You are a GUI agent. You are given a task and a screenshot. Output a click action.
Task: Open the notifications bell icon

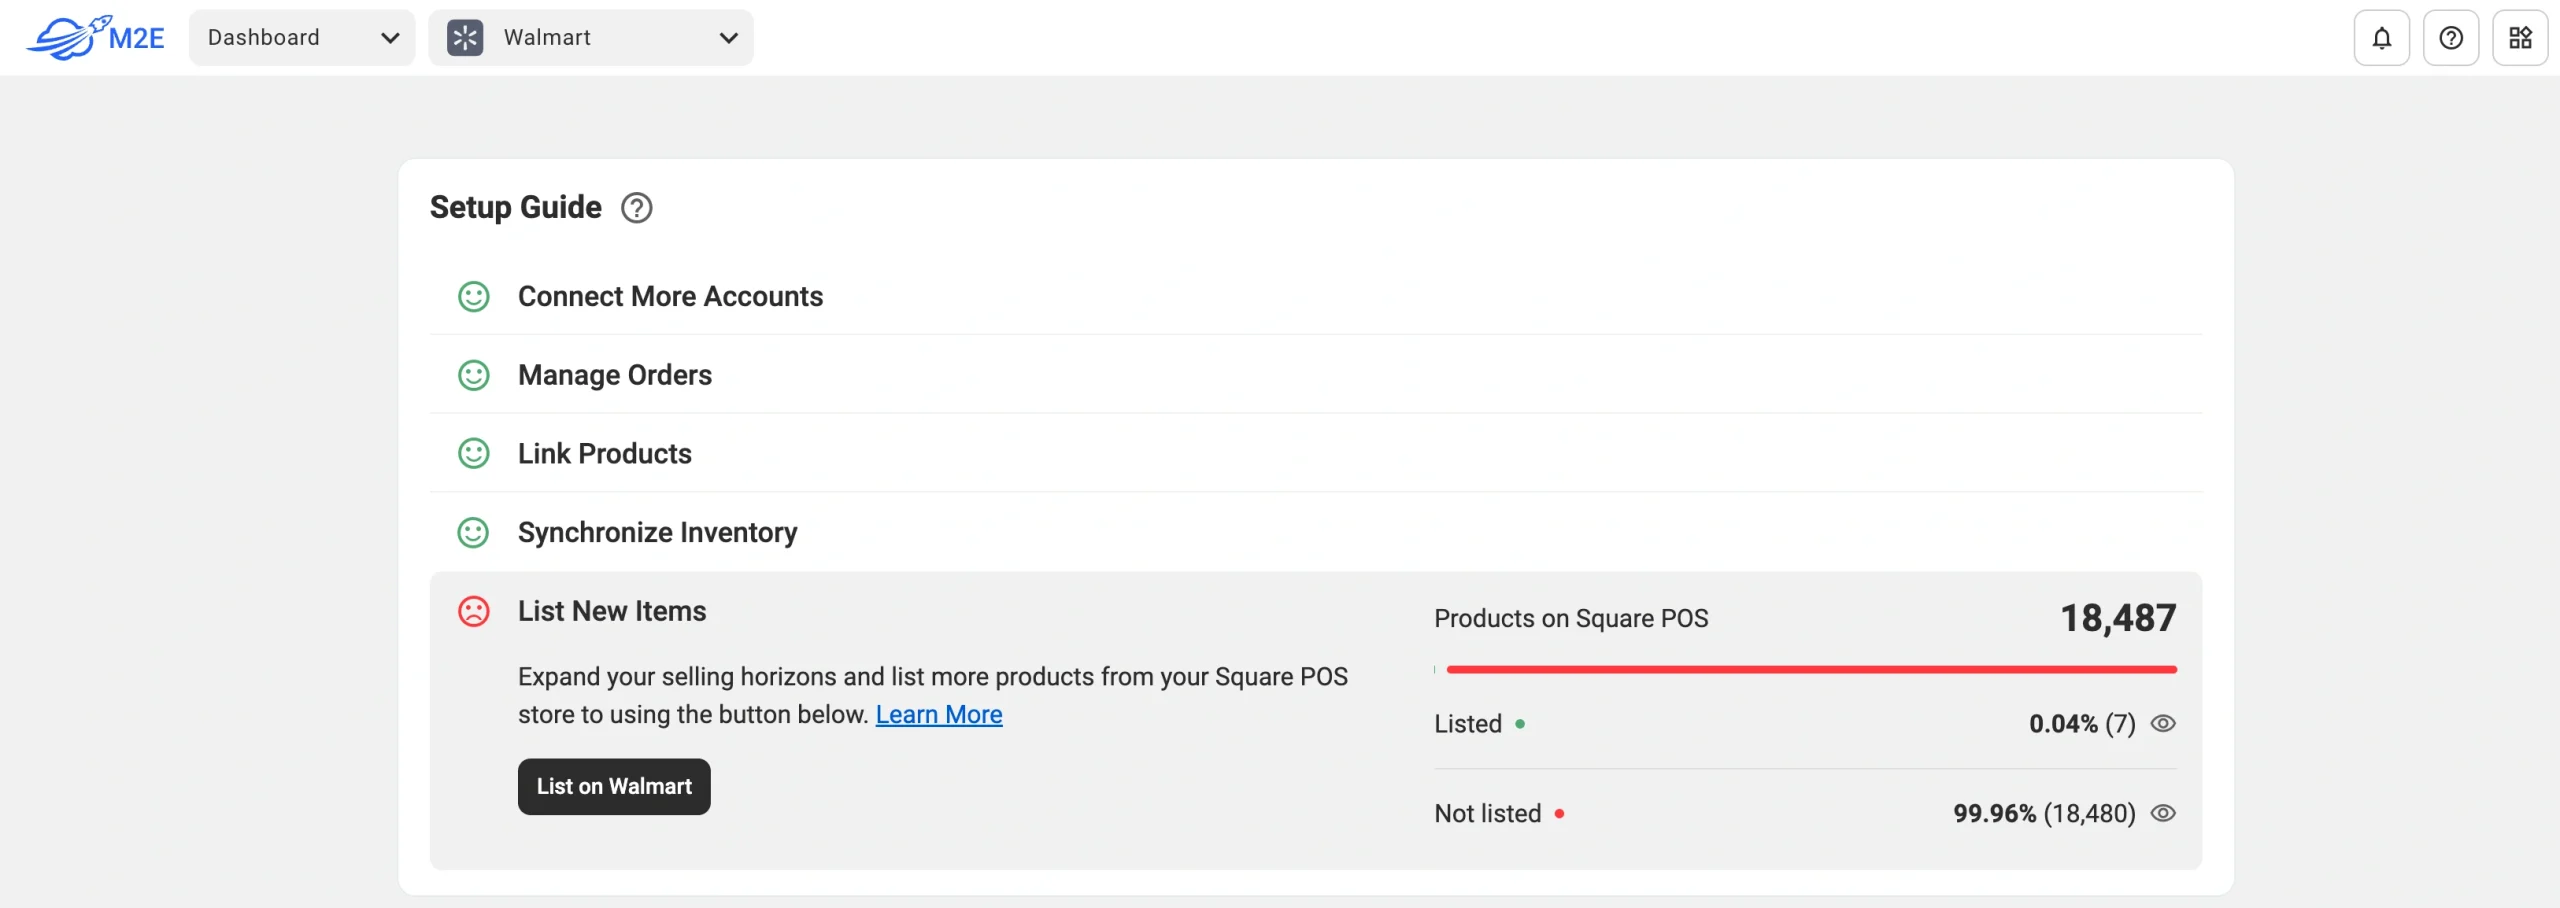tap(2381, 37)
